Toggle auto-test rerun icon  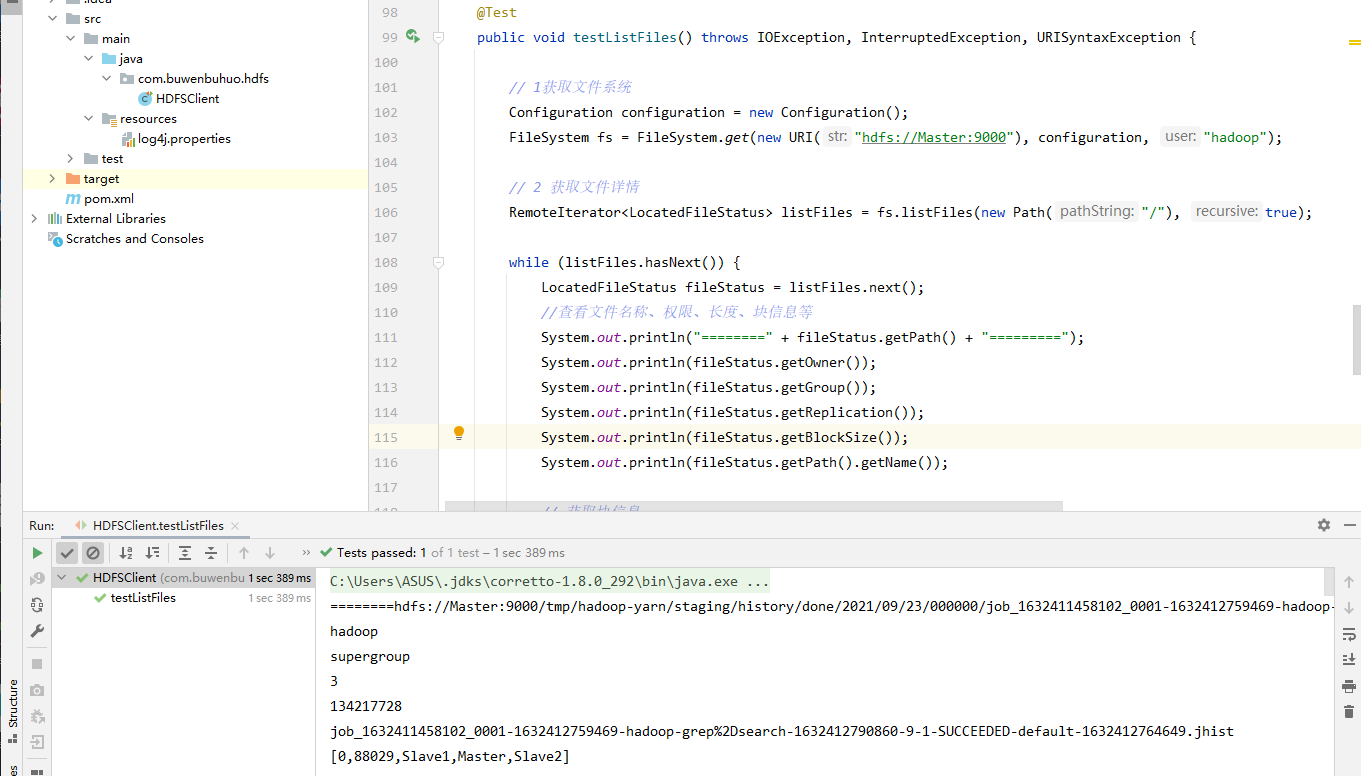pos(37,604)
